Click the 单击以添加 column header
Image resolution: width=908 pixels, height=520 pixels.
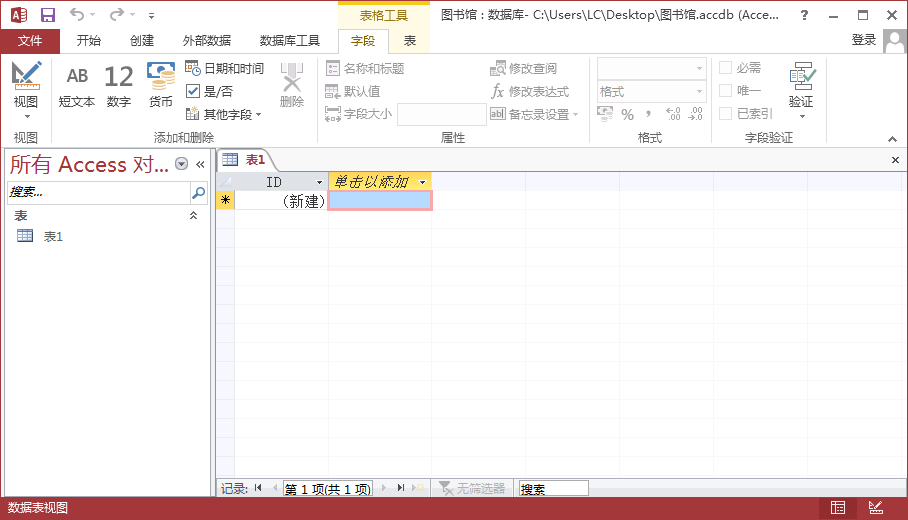tap(380, 182)
